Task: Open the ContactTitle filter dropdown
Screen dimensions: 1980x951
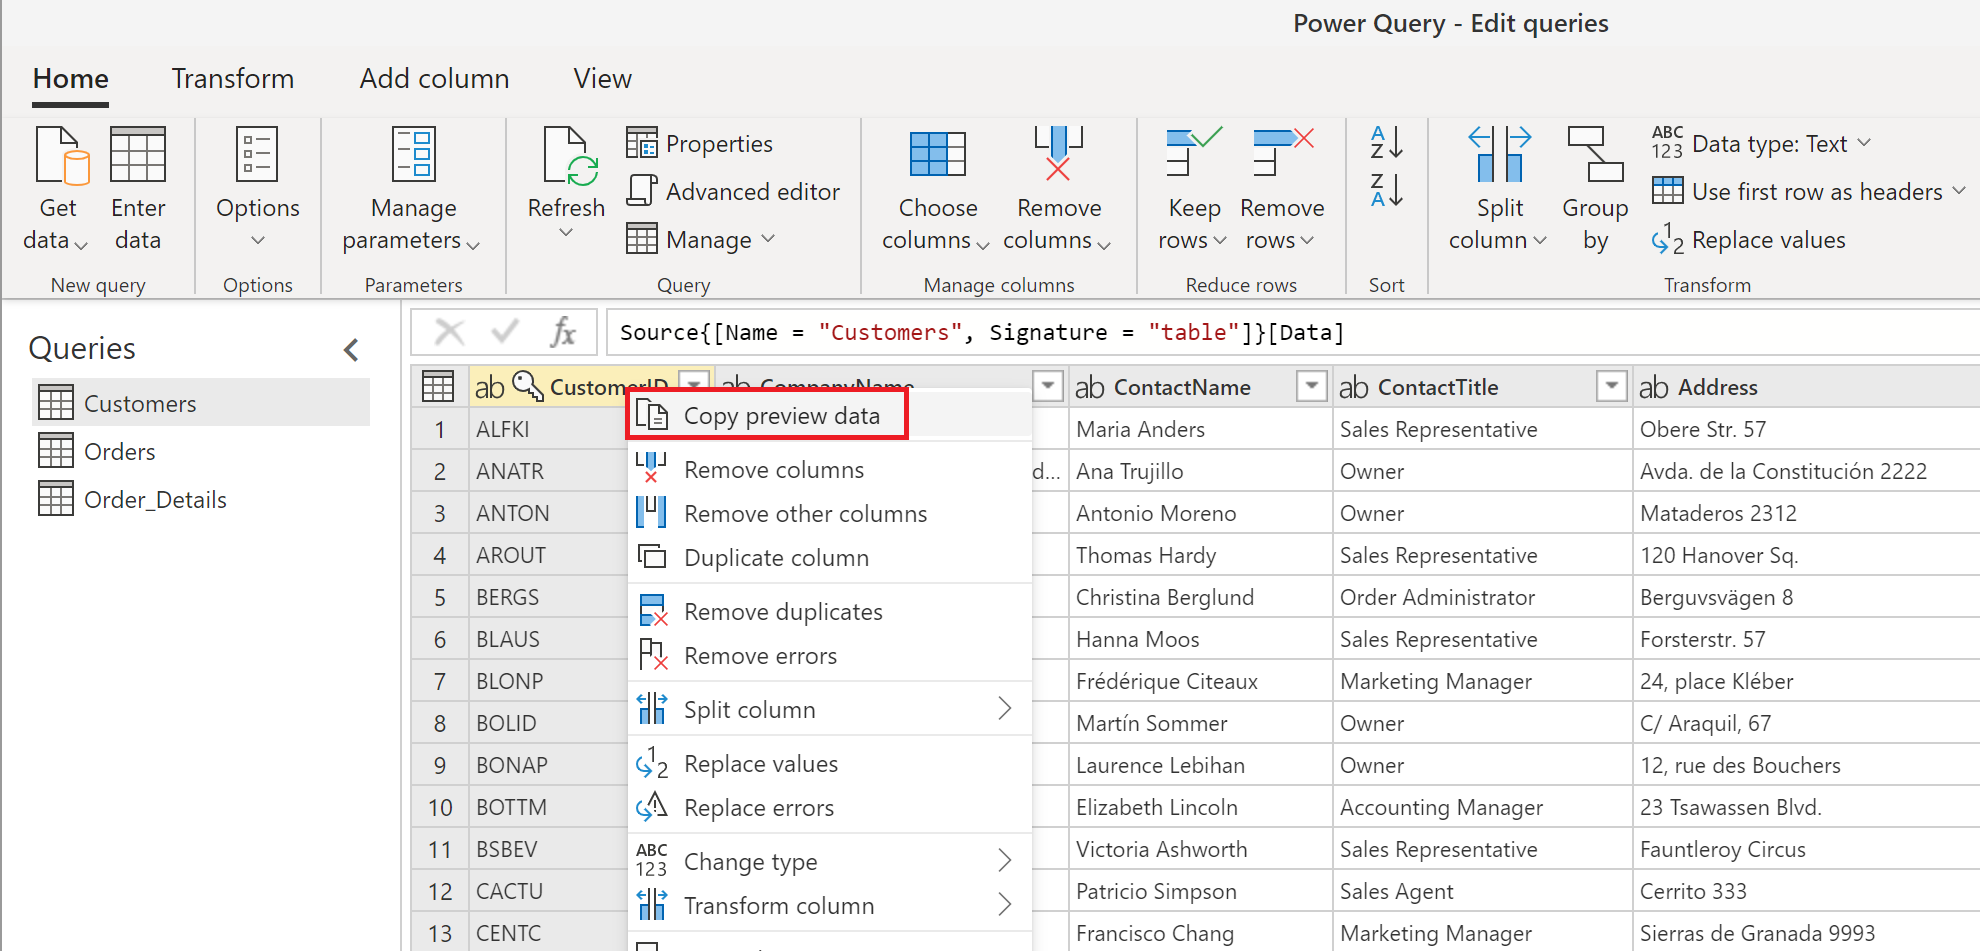Action: (x=1611, y=386)
